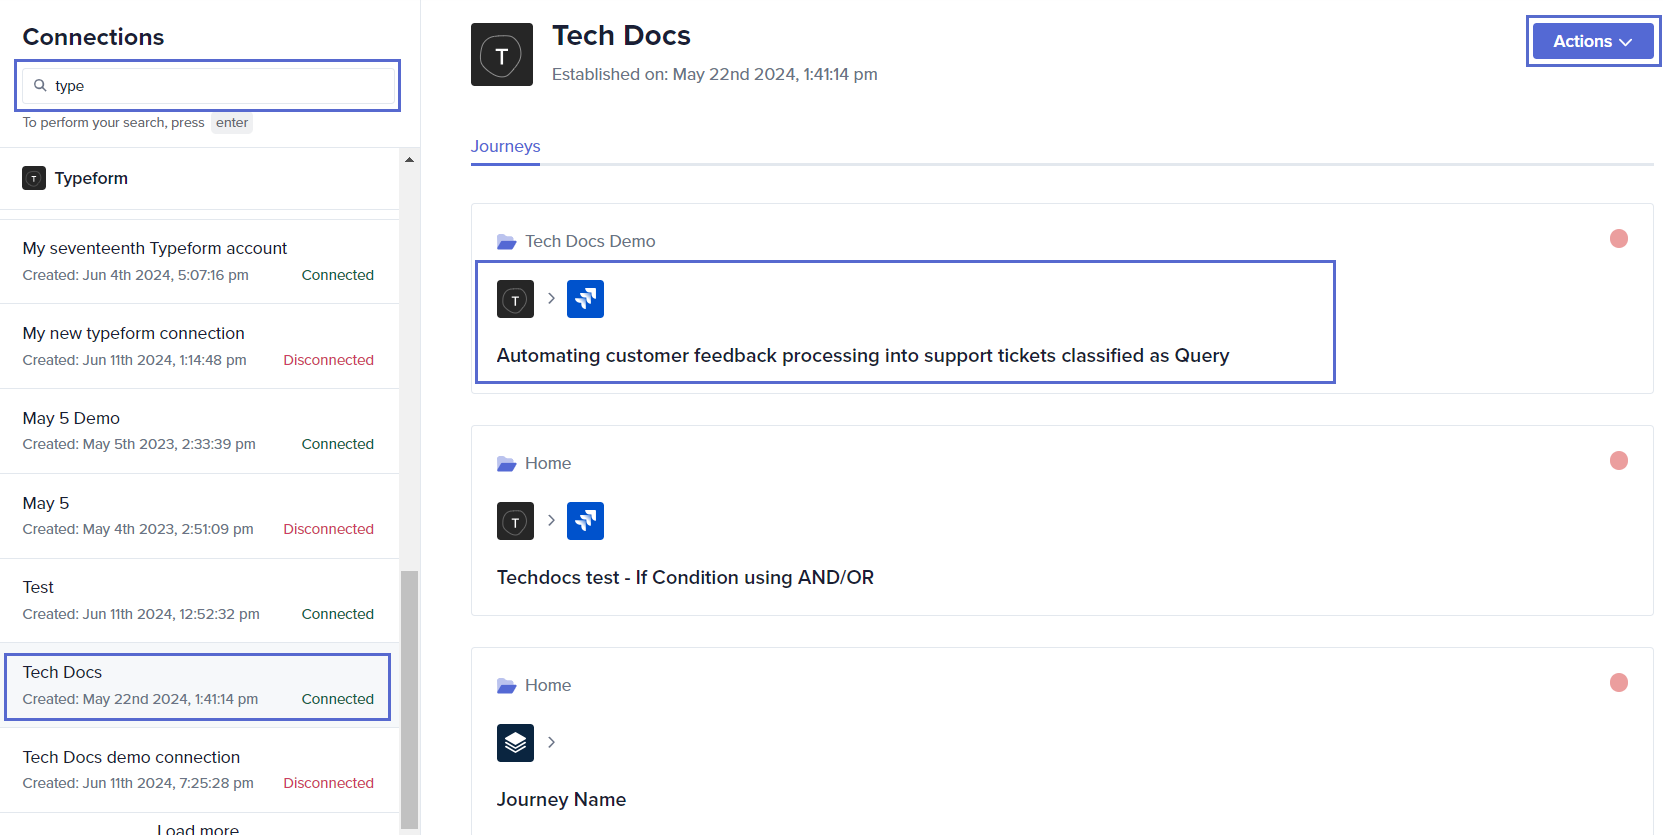Click Established on date under Tech Docs
The width and height of the screenshot is (1663, 835).
coord(715,75)
